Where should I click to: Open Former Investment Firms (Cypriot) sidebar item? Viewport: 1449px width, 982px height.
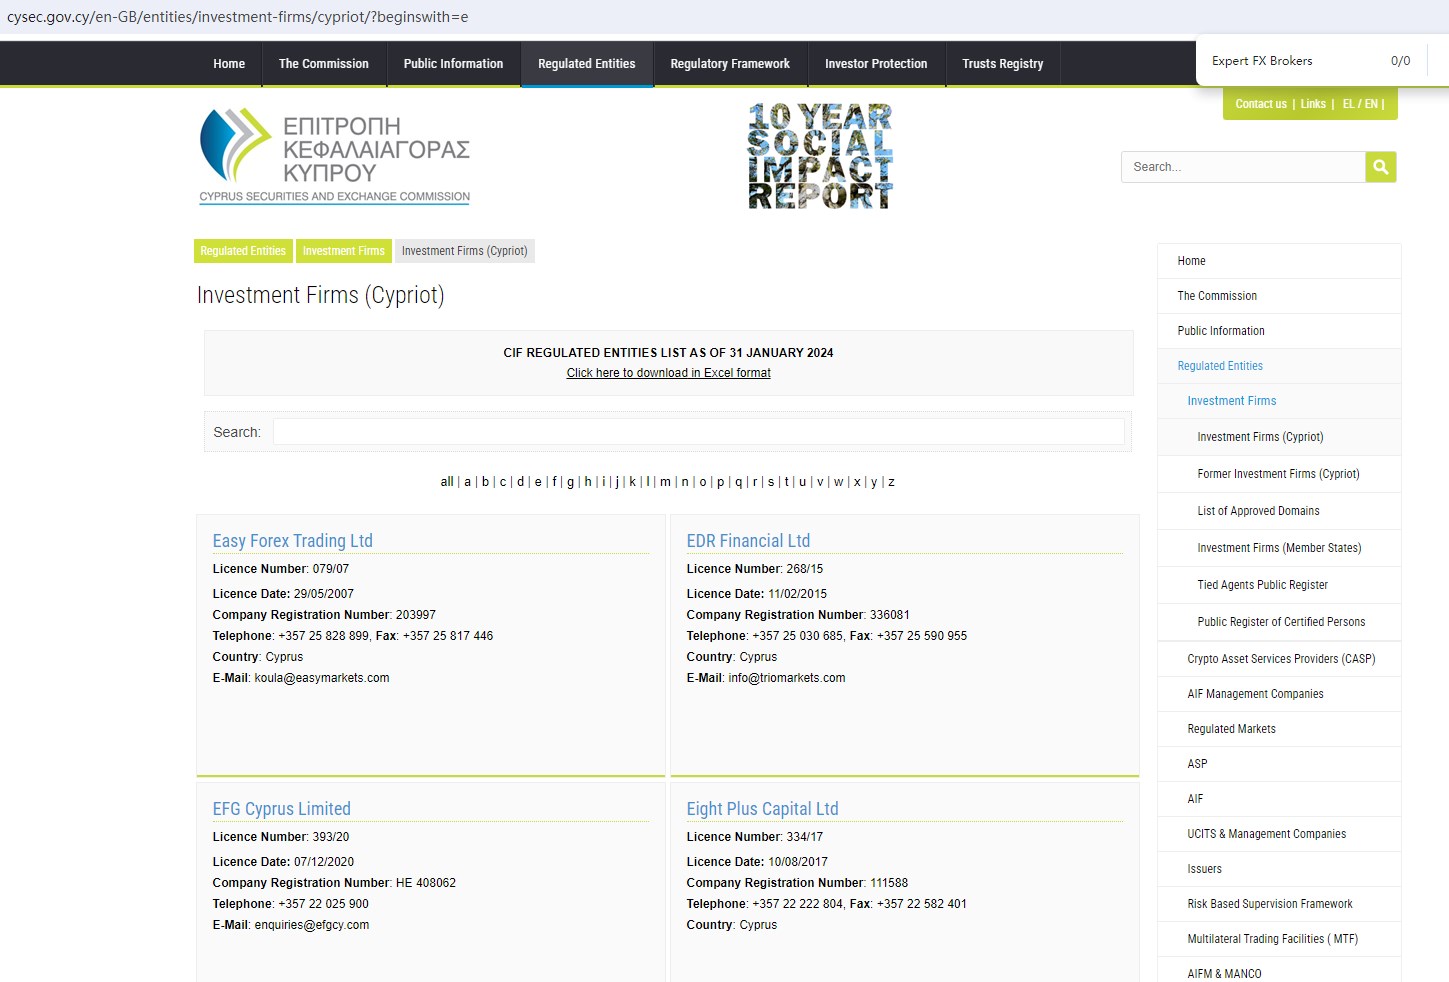(x=1279, y=474)
